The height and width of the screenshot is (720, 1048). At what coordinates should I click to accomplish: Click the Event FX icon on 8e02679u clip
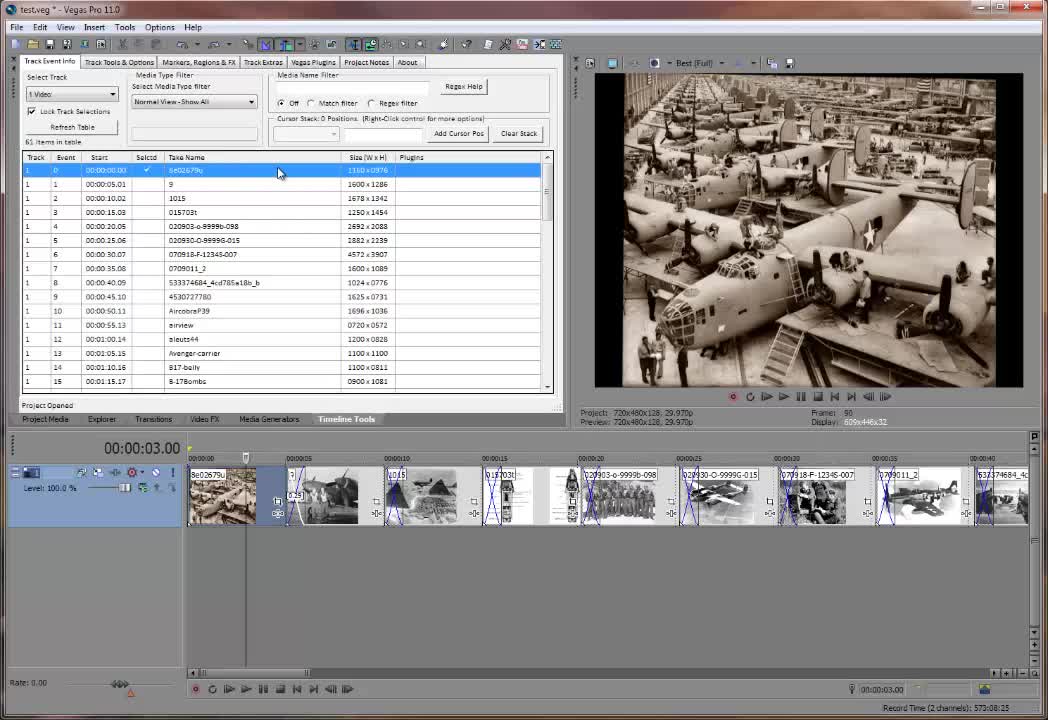[x=277, y=513]
